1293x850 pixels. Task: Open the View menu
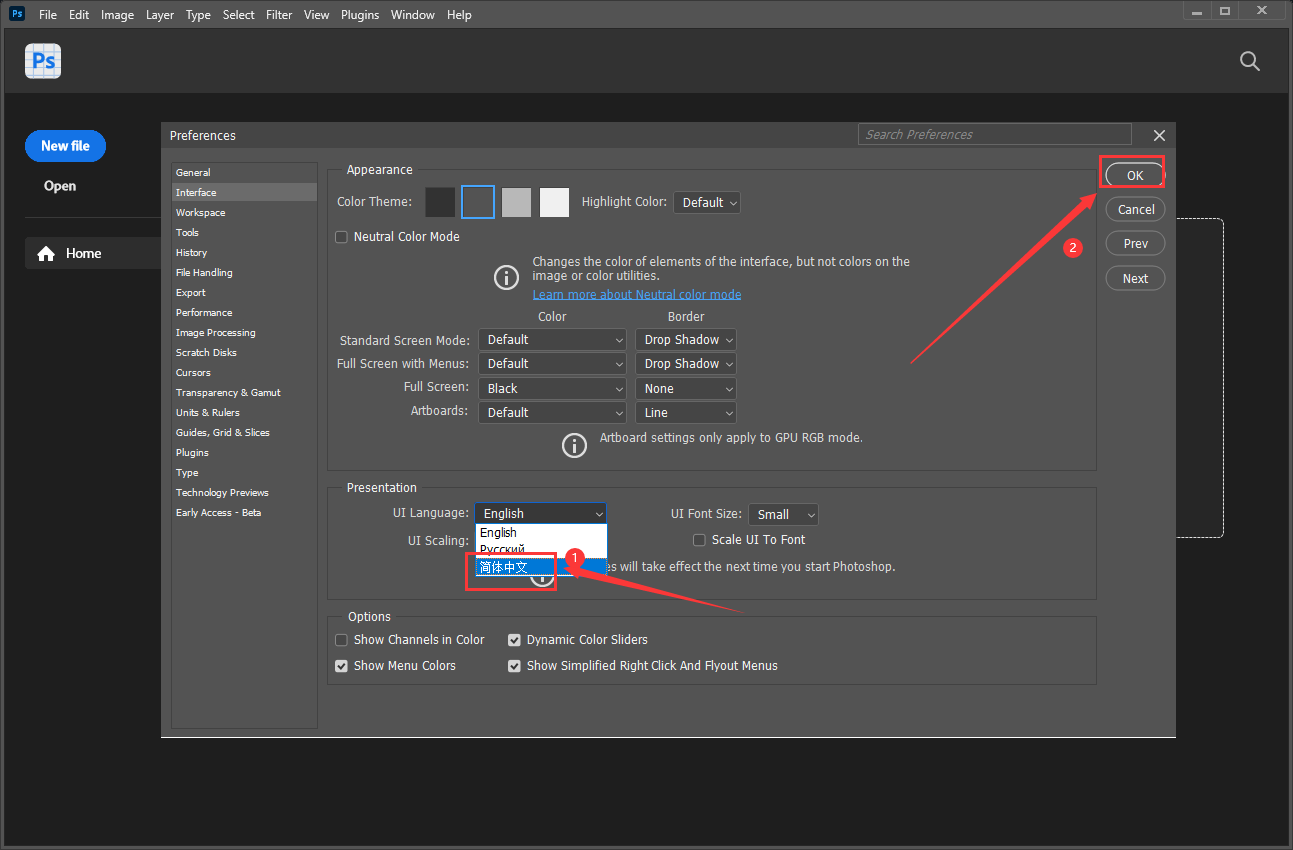[317, 15]
